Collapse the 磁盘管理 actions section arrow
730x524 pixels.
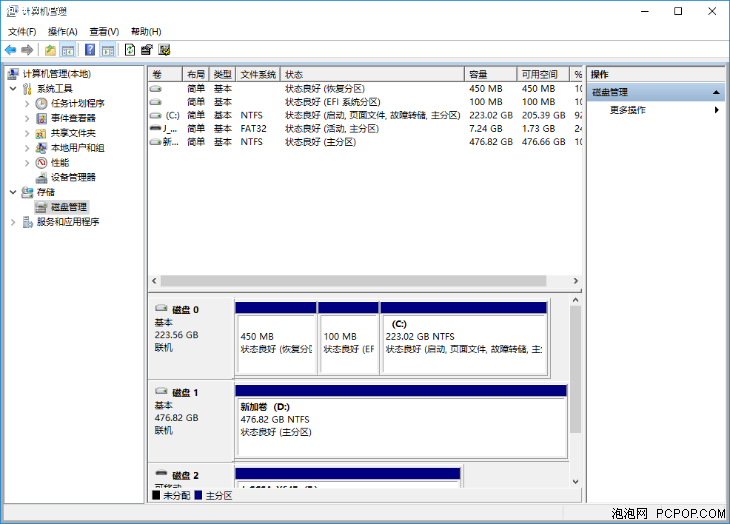716,93
